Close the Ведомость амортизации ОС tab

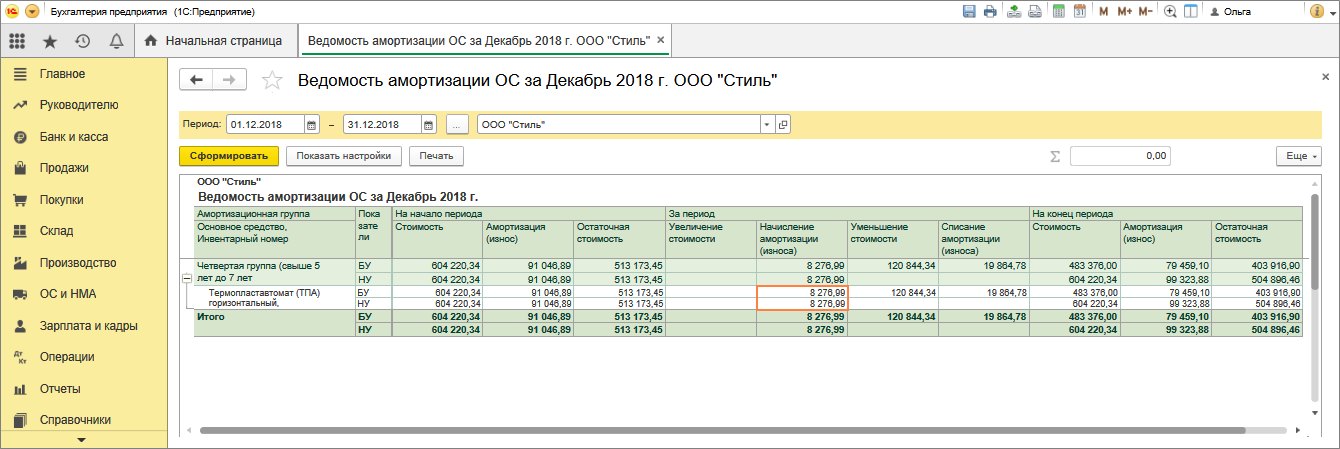point(661,41)
